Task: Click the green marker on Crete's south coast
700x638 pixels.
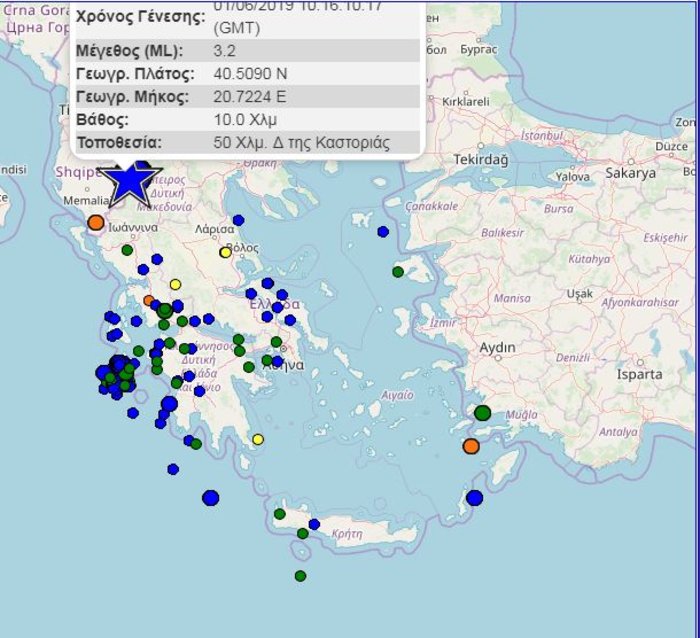Action: point(303,534)
